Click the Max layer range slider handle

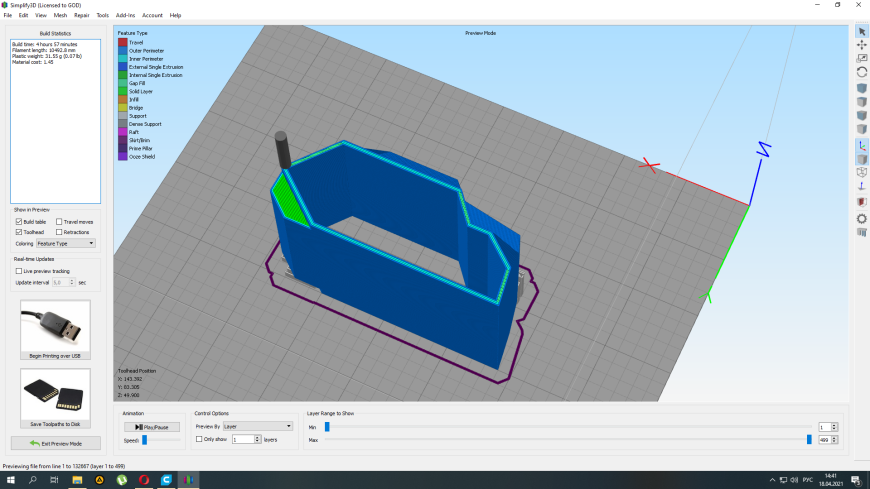(809, 440)
